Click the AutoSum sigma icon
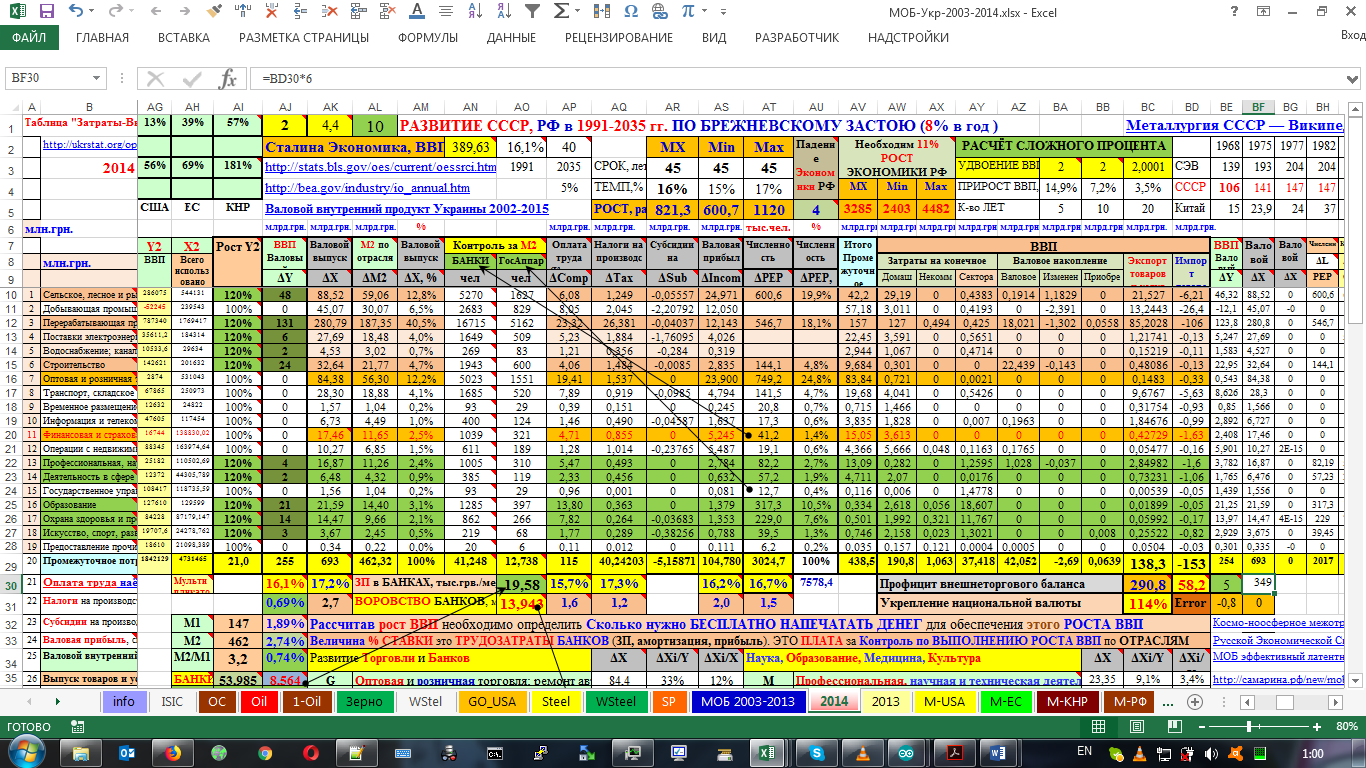 click(561, 12)
